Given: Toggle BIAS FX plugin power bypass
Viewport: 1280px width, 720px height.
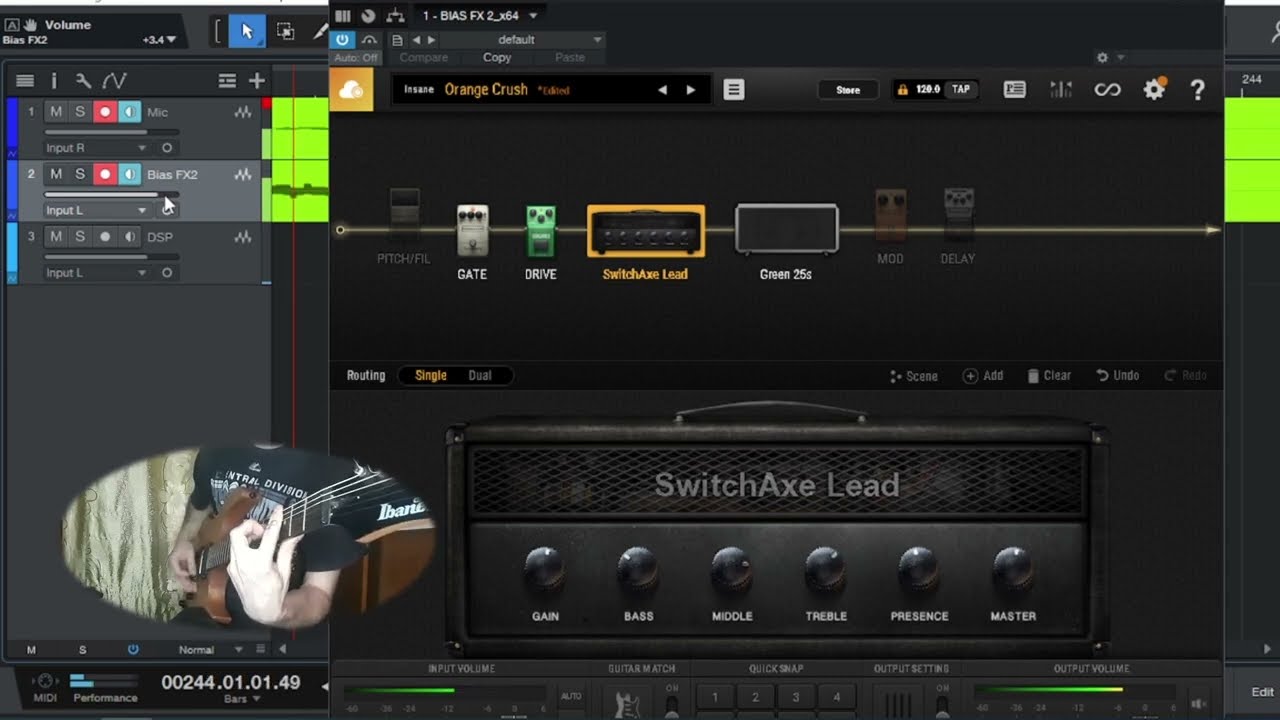Looking at the screenshot, I should point(343,40).
